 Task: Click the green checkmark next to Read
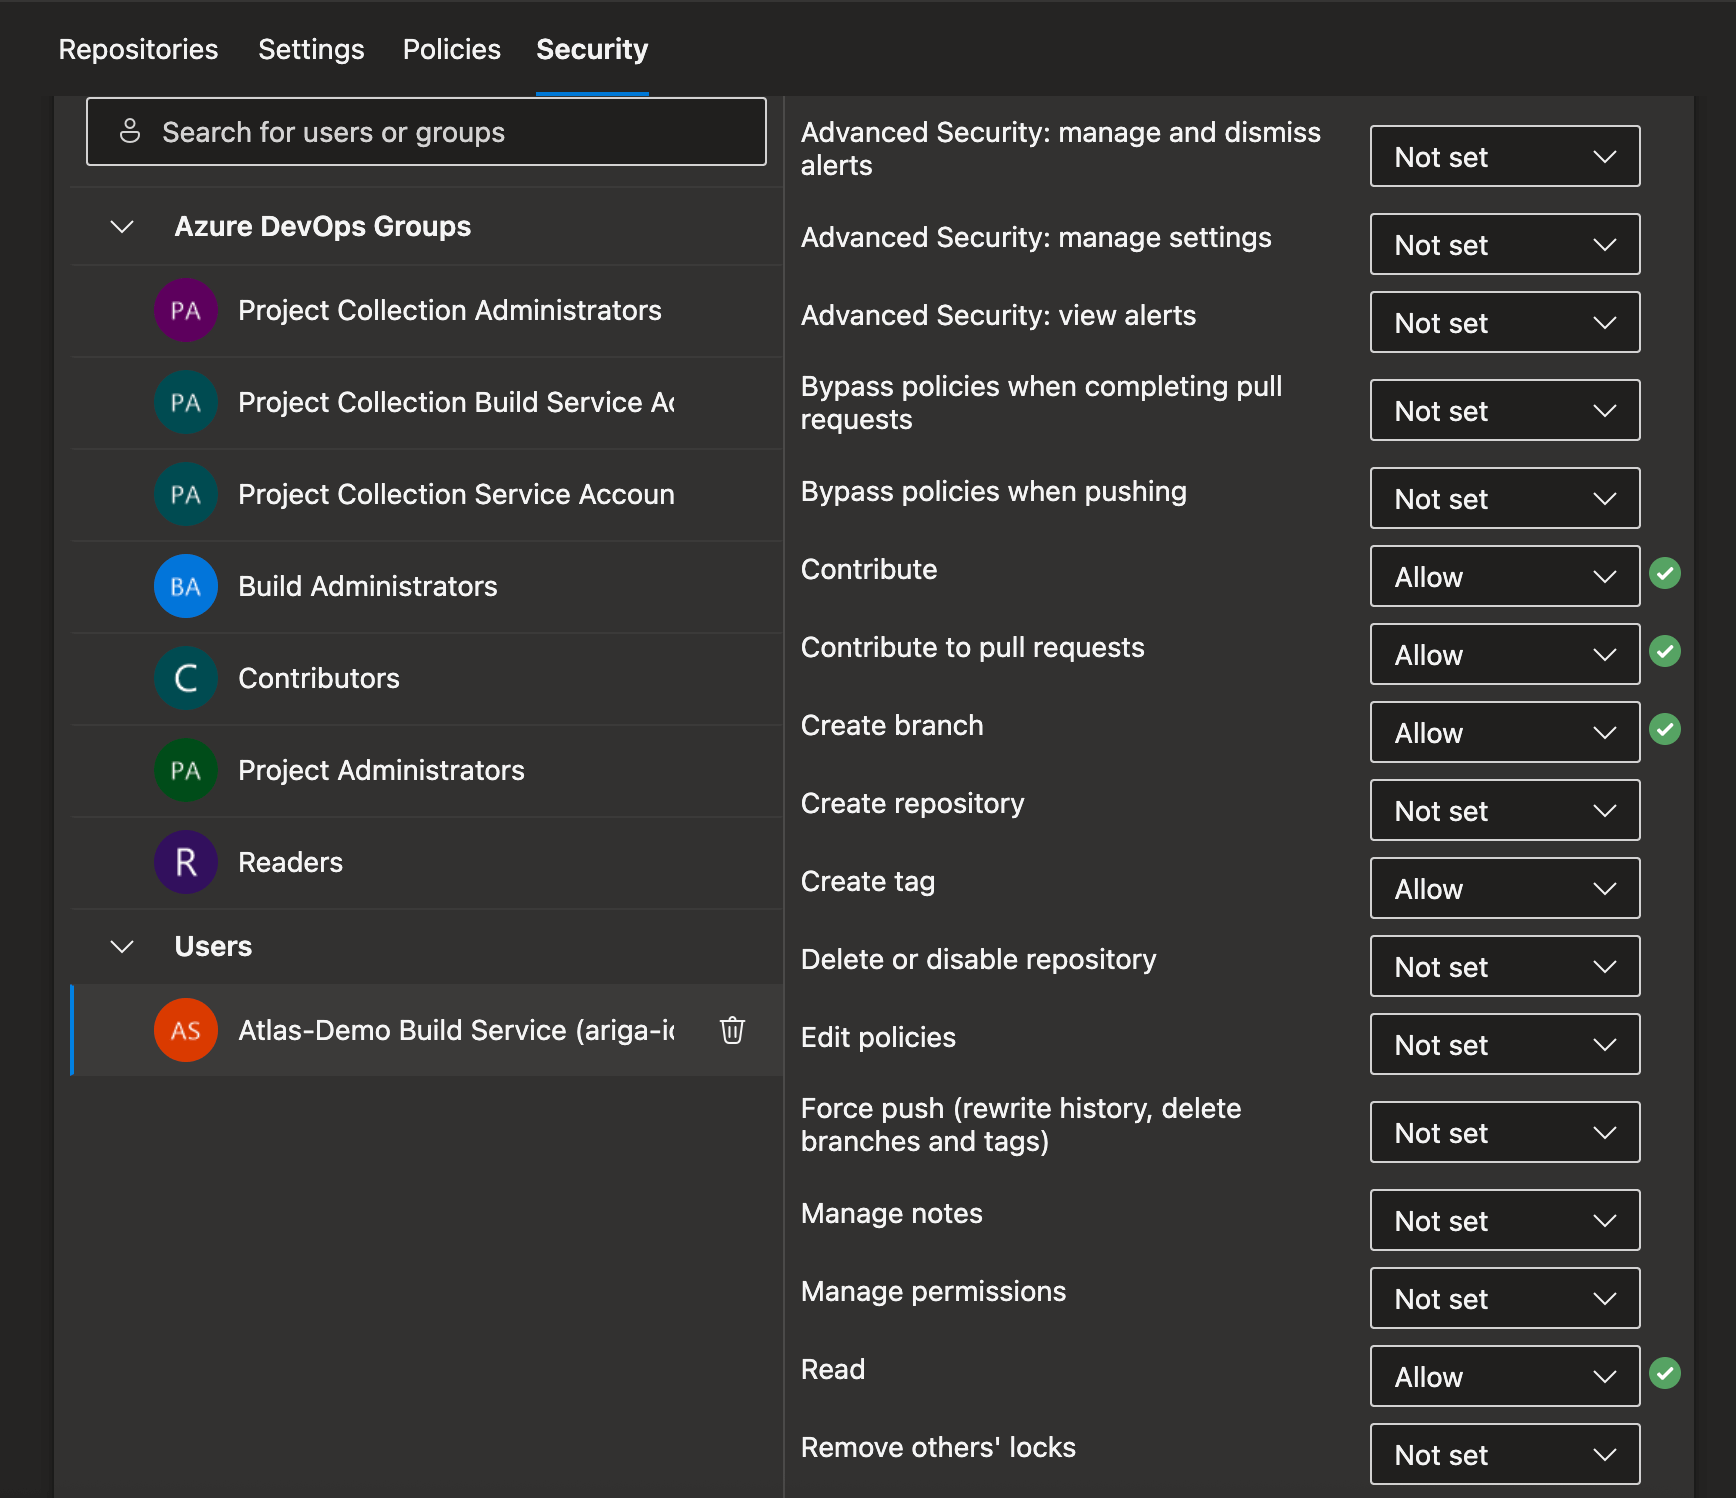click(1666, 1373)
